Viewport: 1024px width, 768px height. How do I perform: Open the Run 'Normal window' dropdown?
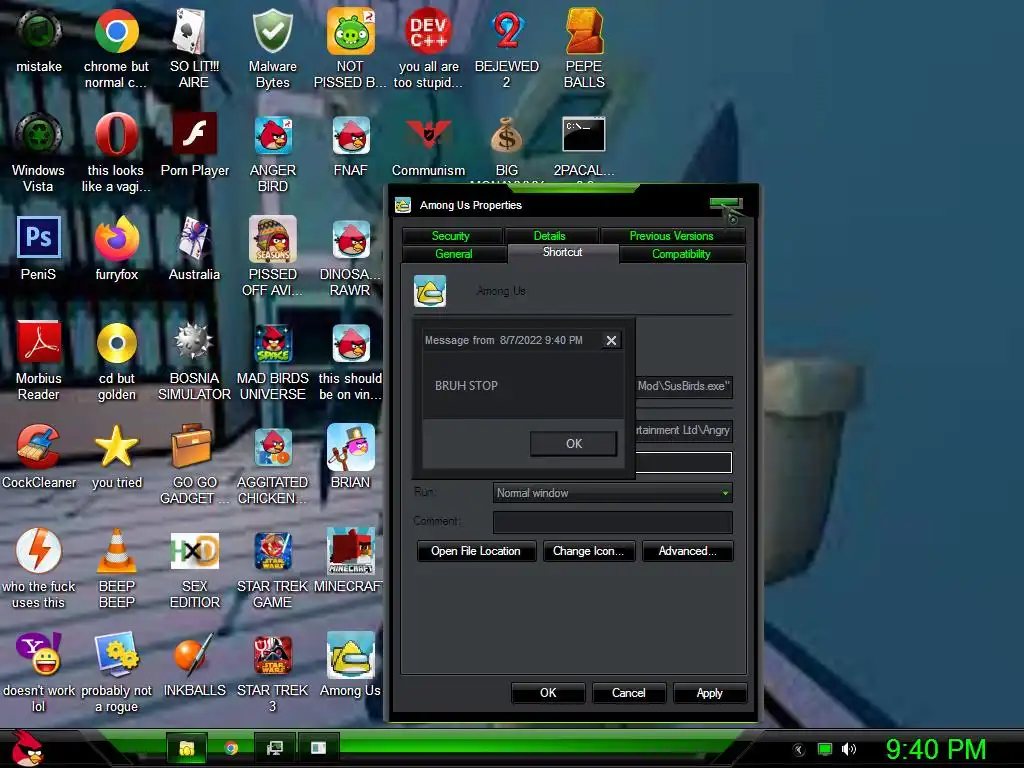point(613,493)
